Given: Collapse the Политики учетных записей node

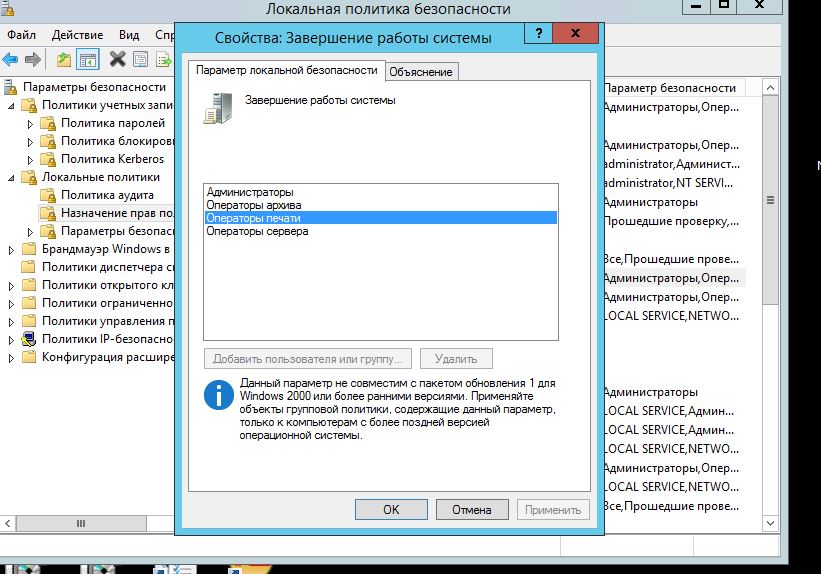Looking at the screenshot, I should pyautogui.click(x=11, y=105).
